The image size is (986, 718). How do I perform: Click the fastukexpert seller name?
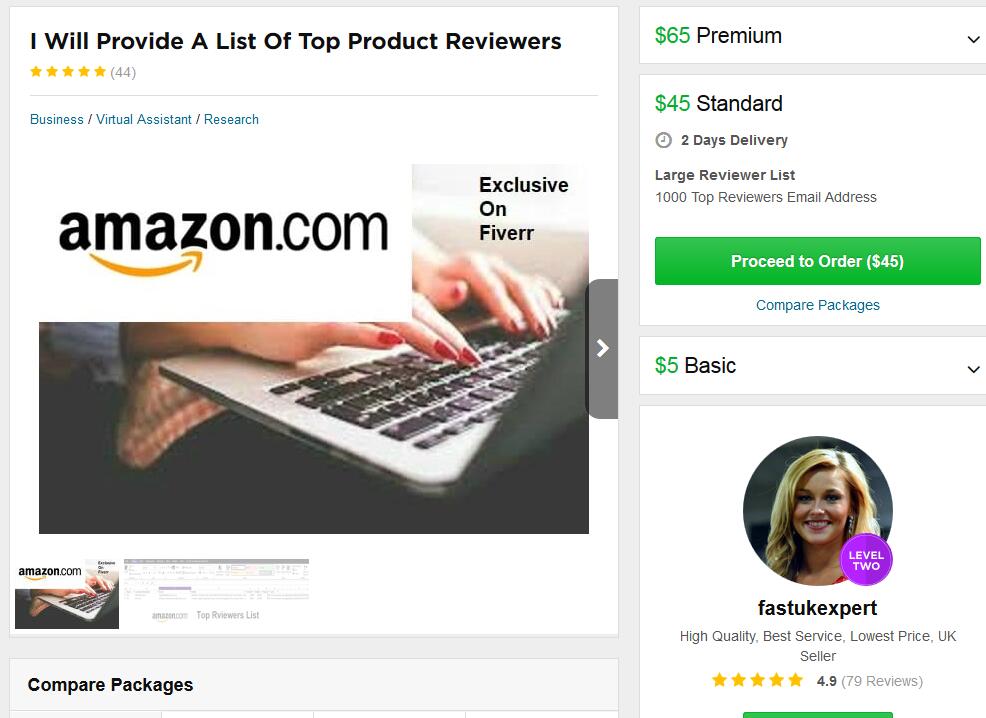coord(817,608)
